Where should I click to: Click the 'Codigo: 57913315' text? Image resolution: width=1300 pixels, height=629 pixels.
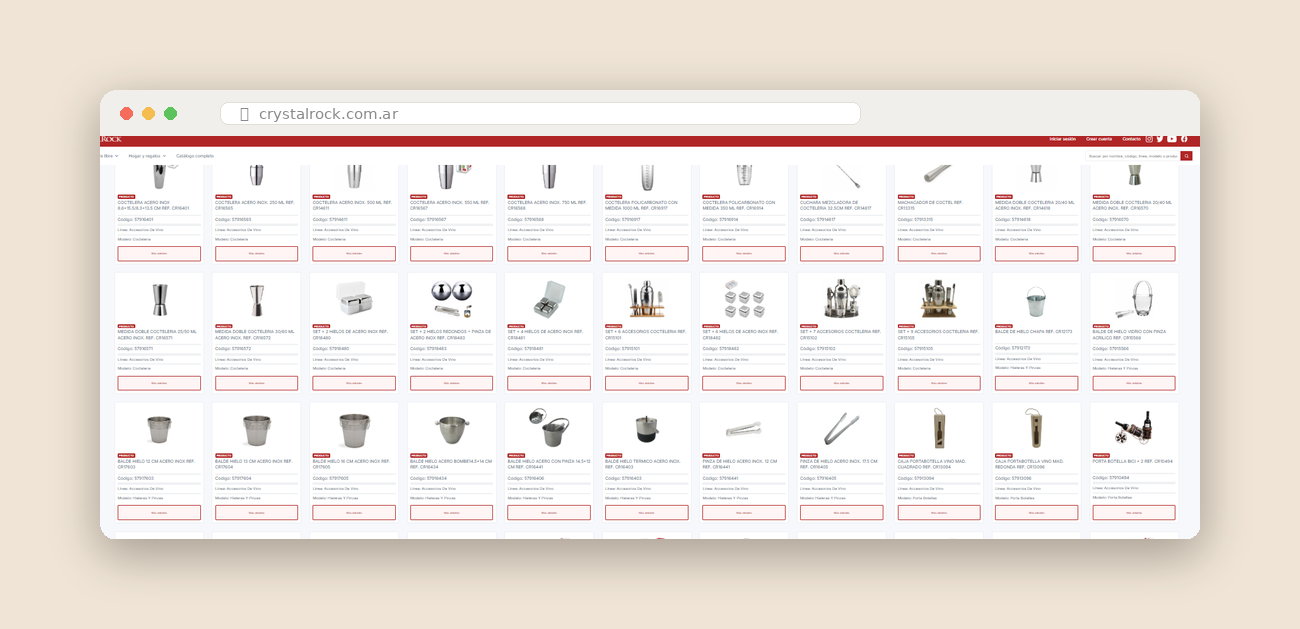point(915,219)
